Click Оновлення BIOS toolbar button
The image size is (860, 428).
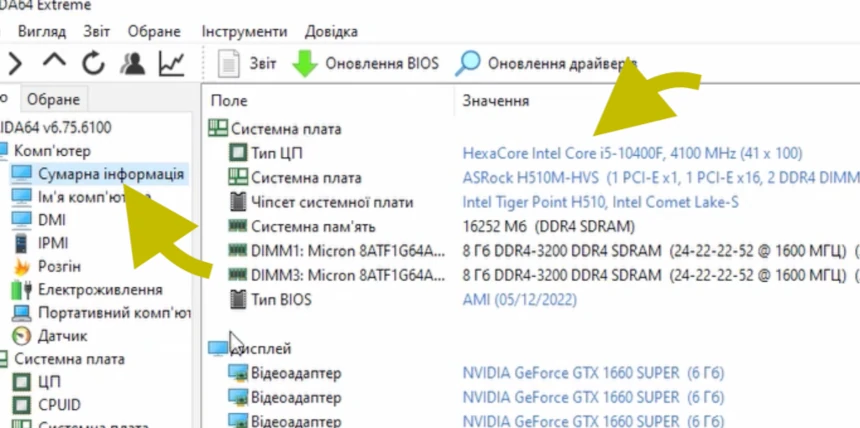pyautogui.click(x=365, y=64)
